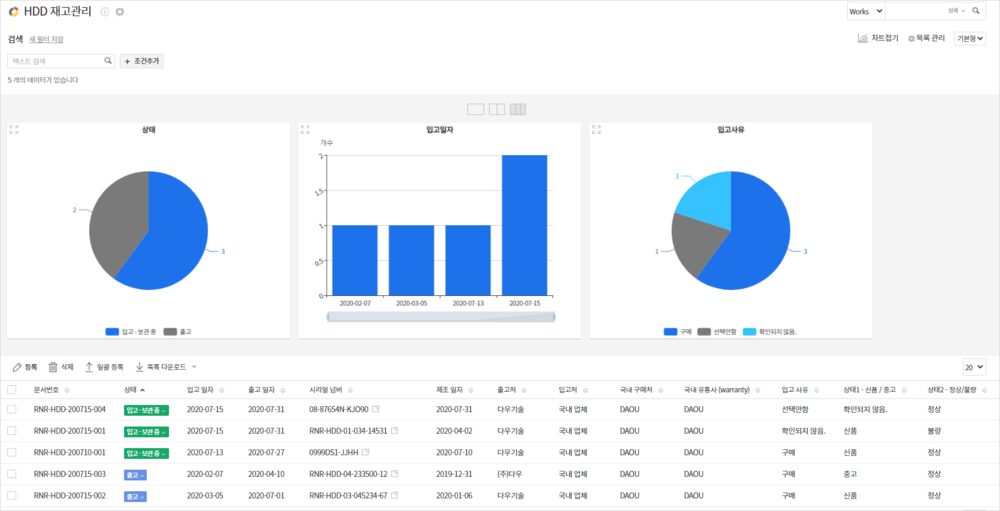Open the Works dropdown in top search
The height and width of the screenshot is (511, 1000).
(865, 11)
